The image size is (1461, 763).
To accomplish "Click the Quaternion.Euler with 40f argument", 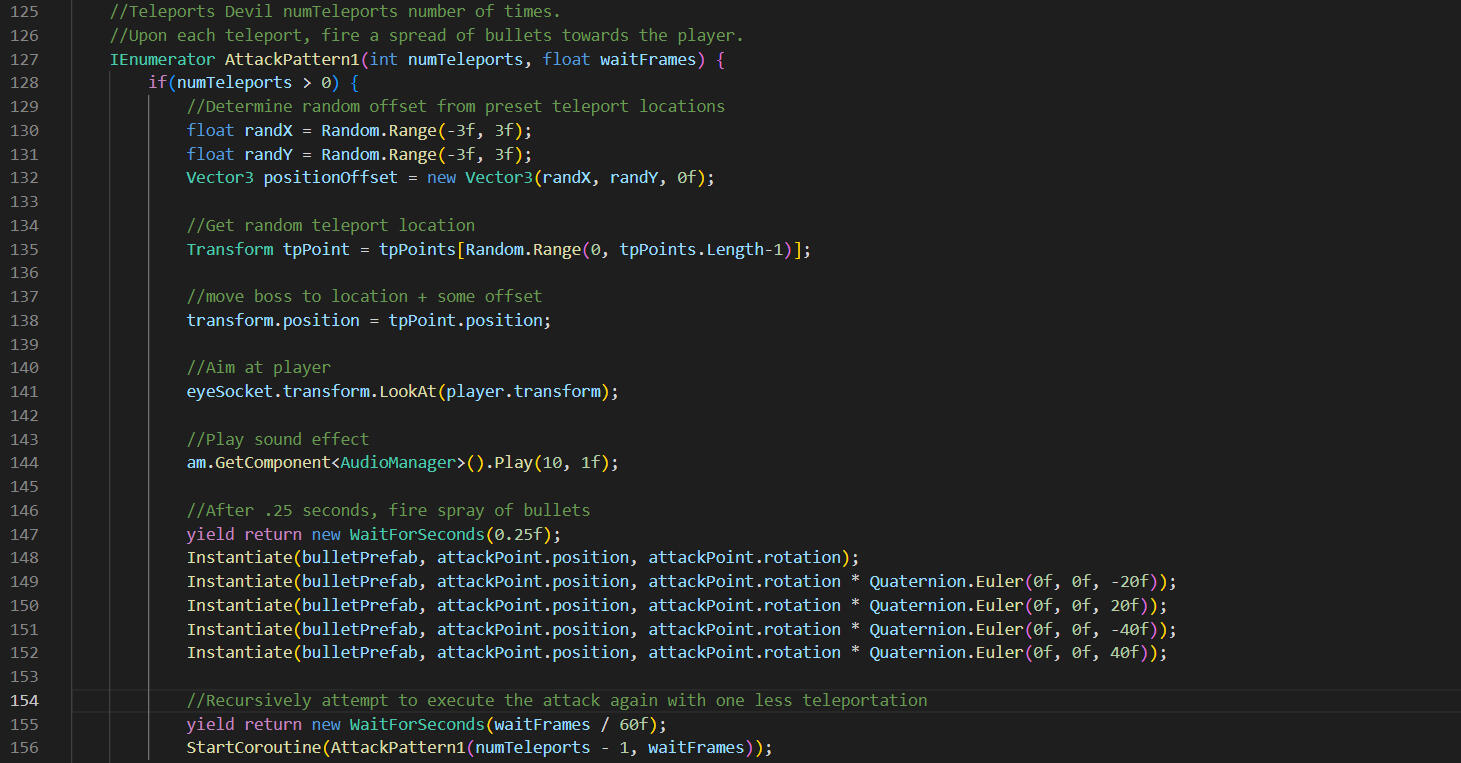I will 1012,652.
